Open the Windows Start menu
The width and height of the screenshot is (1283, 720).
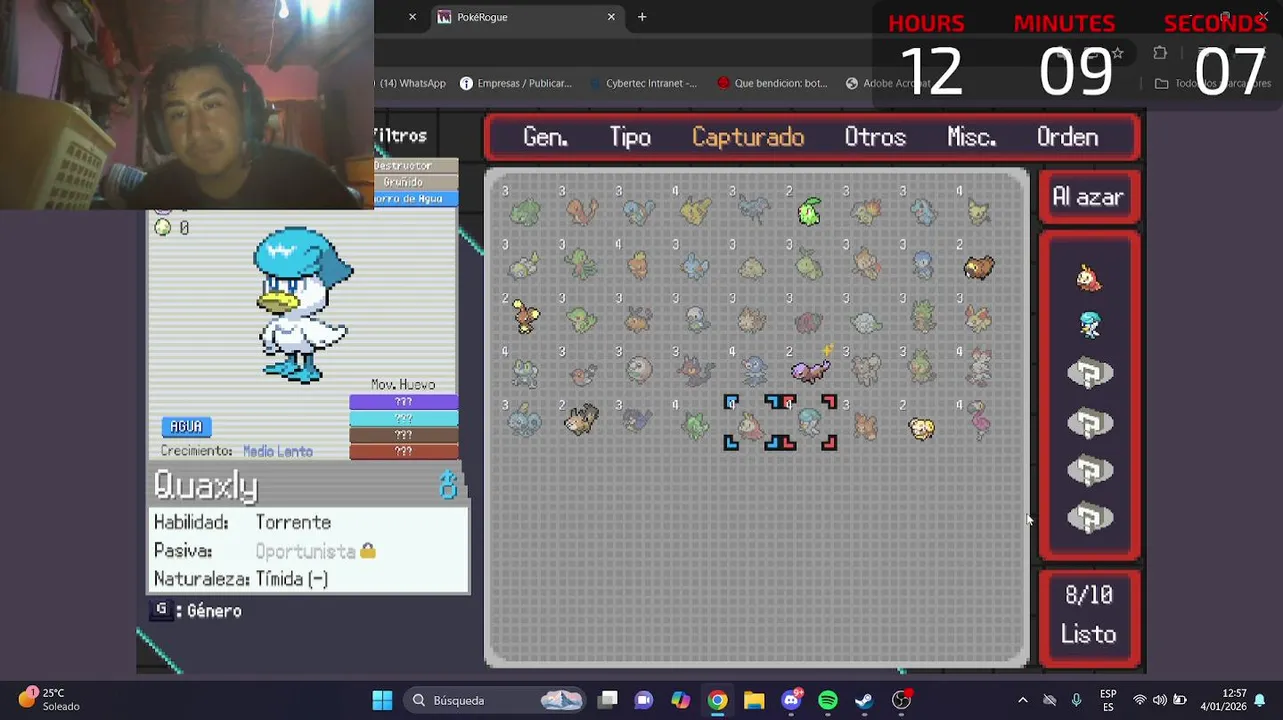(x=382, y=700)
